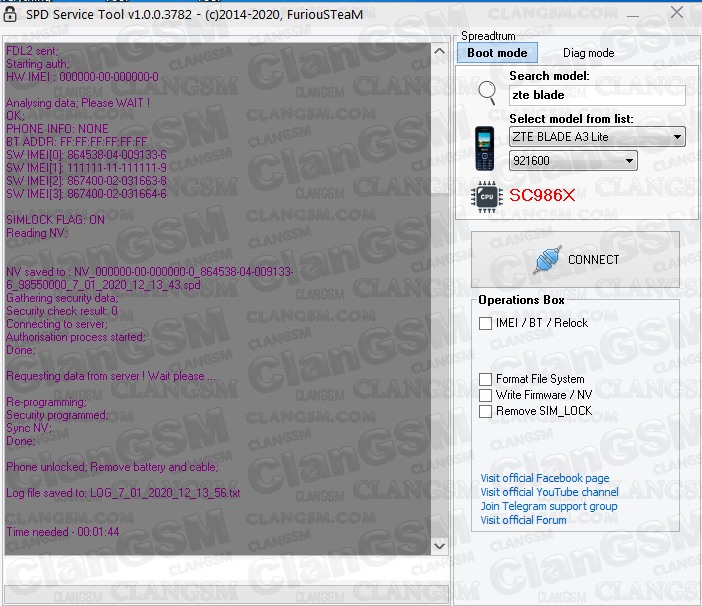Switch to the Diag mode tab
The image size is (702, 606).
tap(588, 53)
